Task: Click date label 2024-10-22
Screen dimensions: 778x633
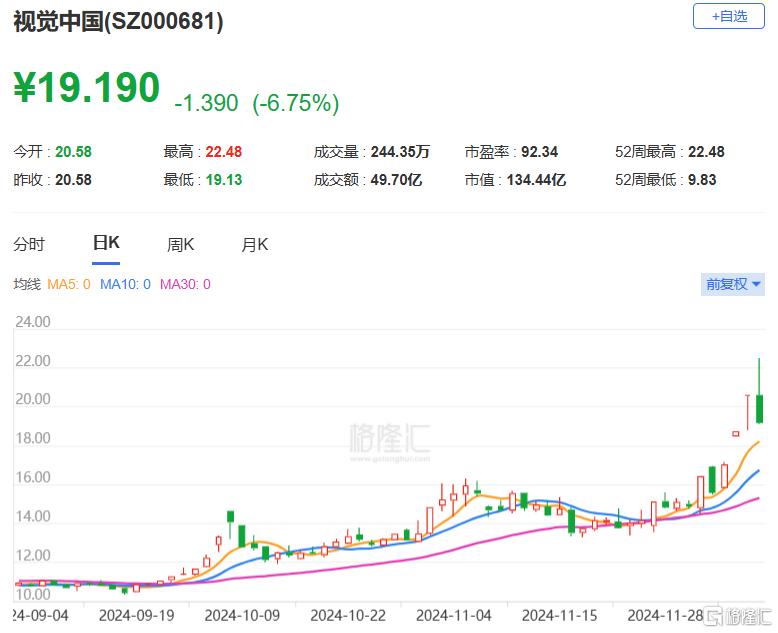Action: click(x=348, y=616)
